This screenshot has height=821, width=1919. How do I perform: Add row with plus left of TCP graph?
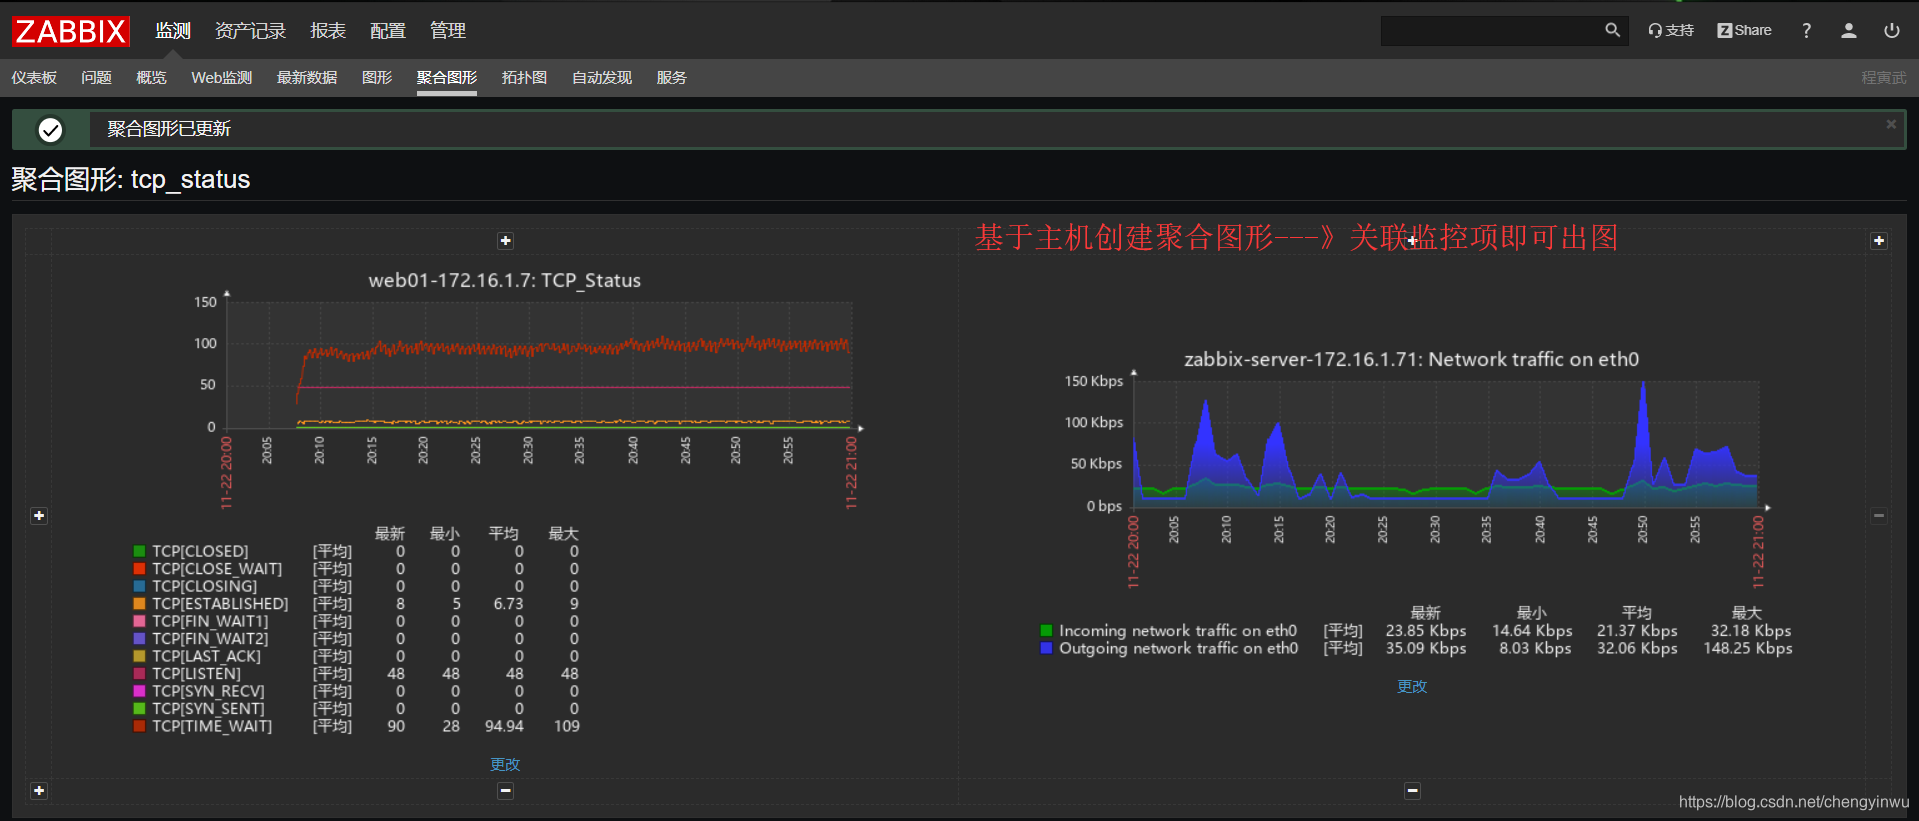click(39, 516)
